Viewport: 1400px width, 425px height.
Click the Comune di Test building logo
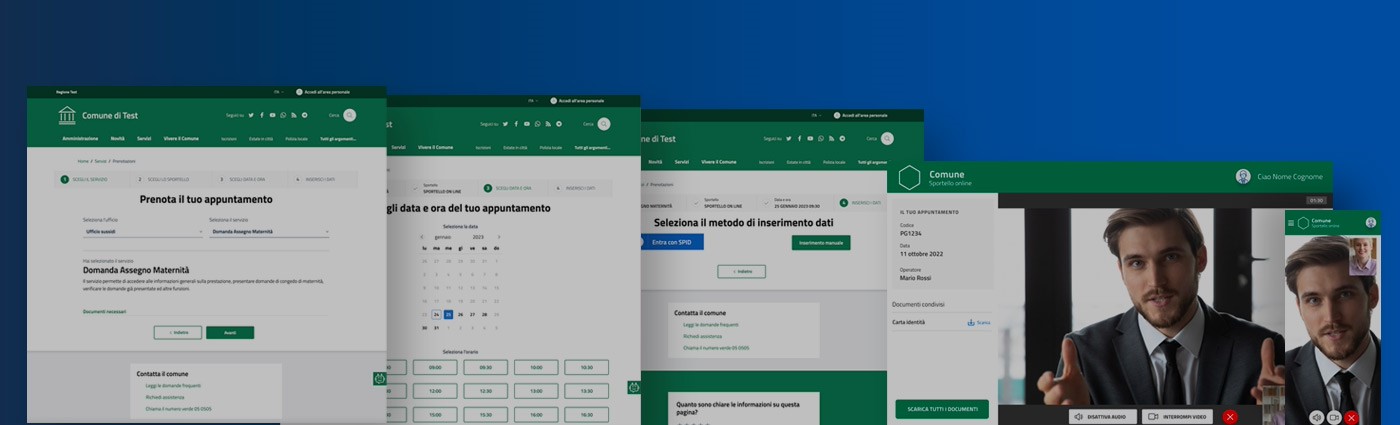[67, 115]
